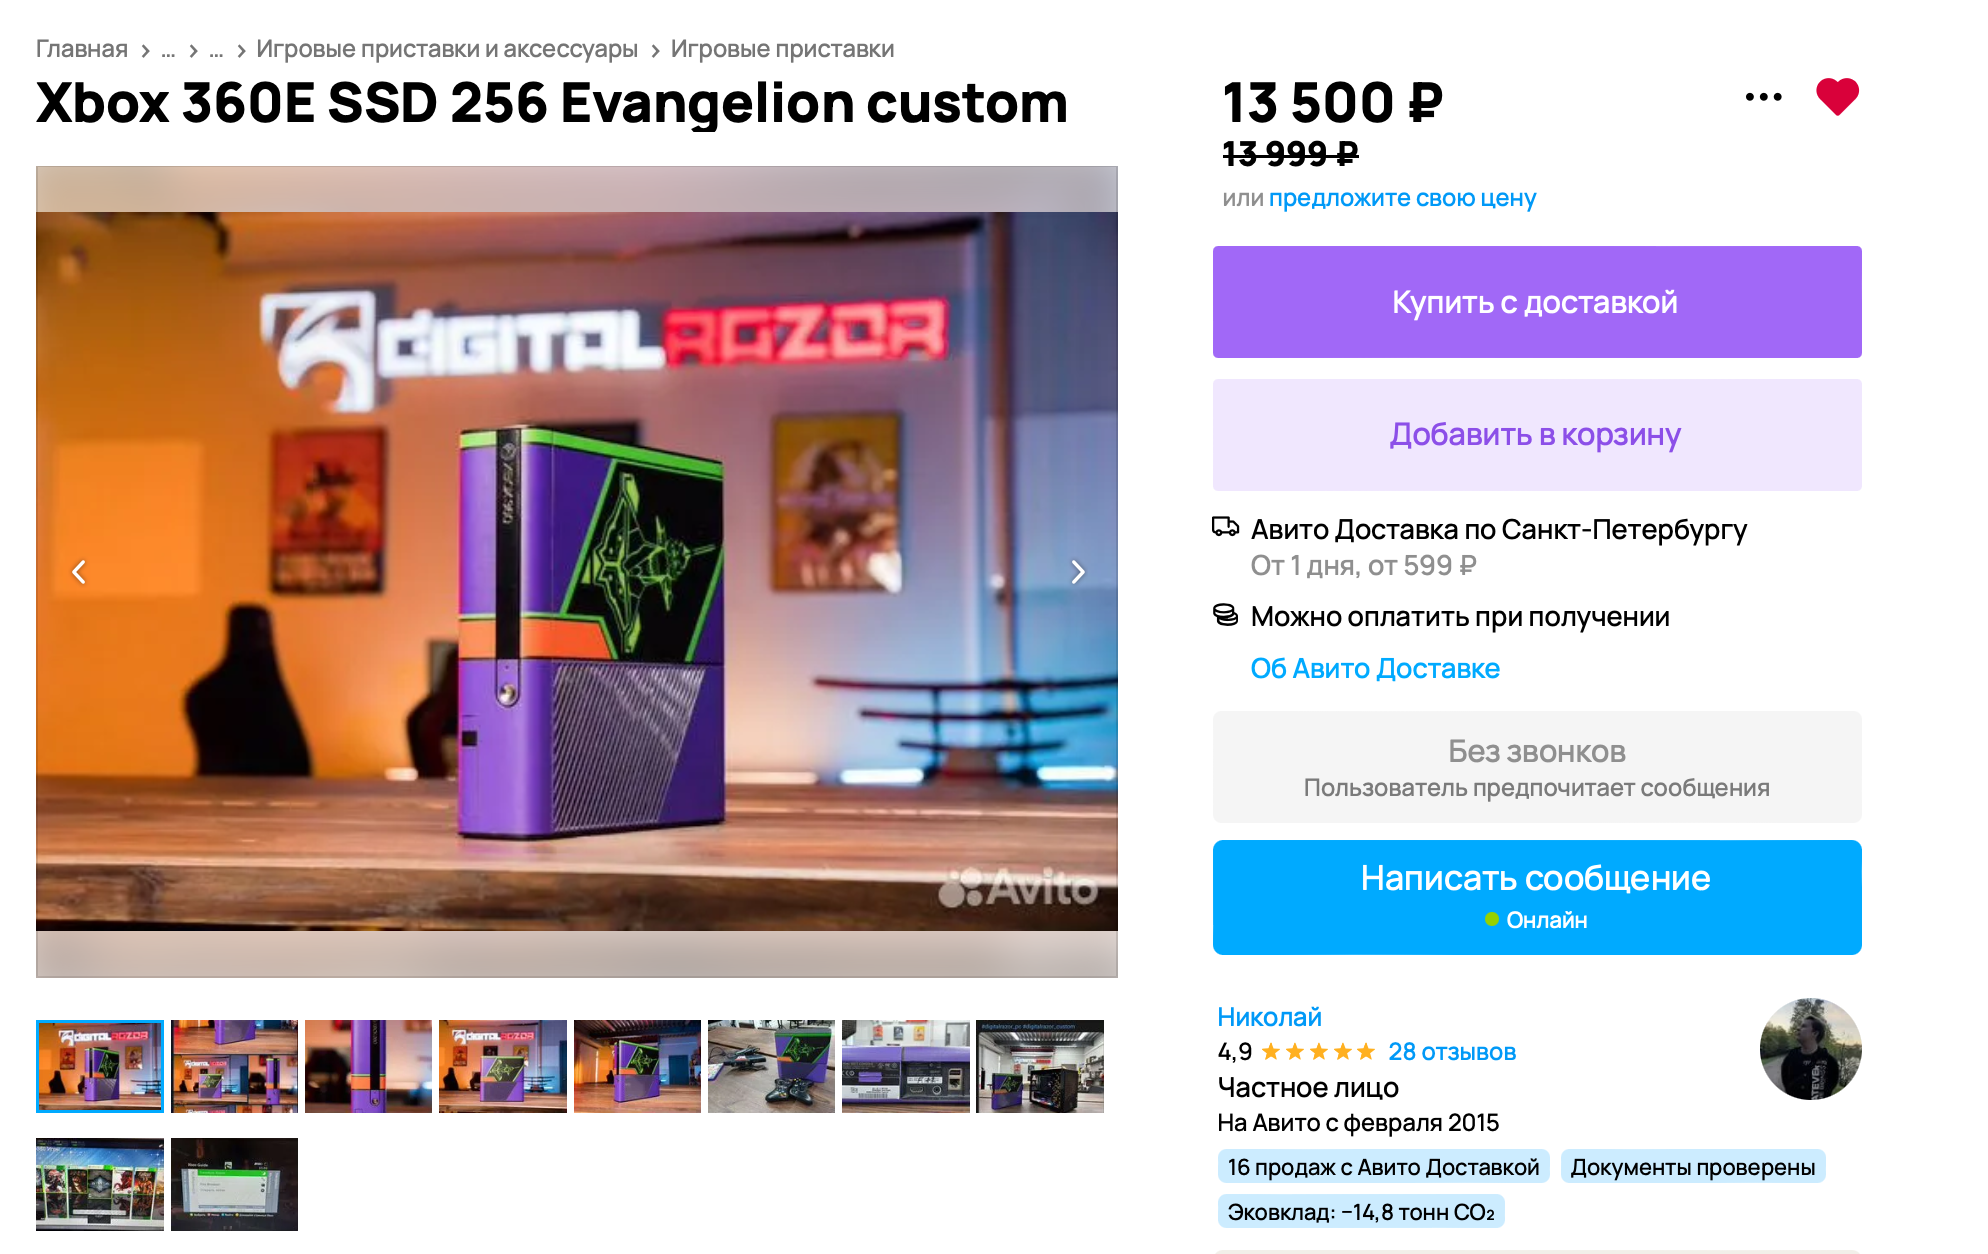Expand first collapsed breadcrumb ellipsis
The width and height of the screenshot is (1988, 1254).
pyautogui.click(x=168, y=50)
